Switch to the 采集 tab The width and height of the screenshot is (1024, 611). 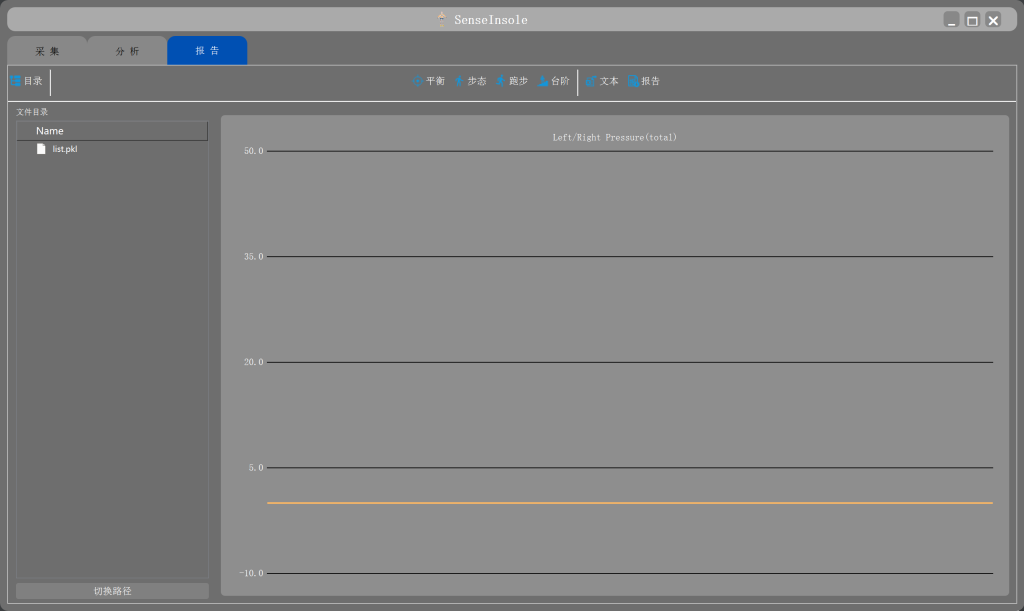click(x=47, y=51)
